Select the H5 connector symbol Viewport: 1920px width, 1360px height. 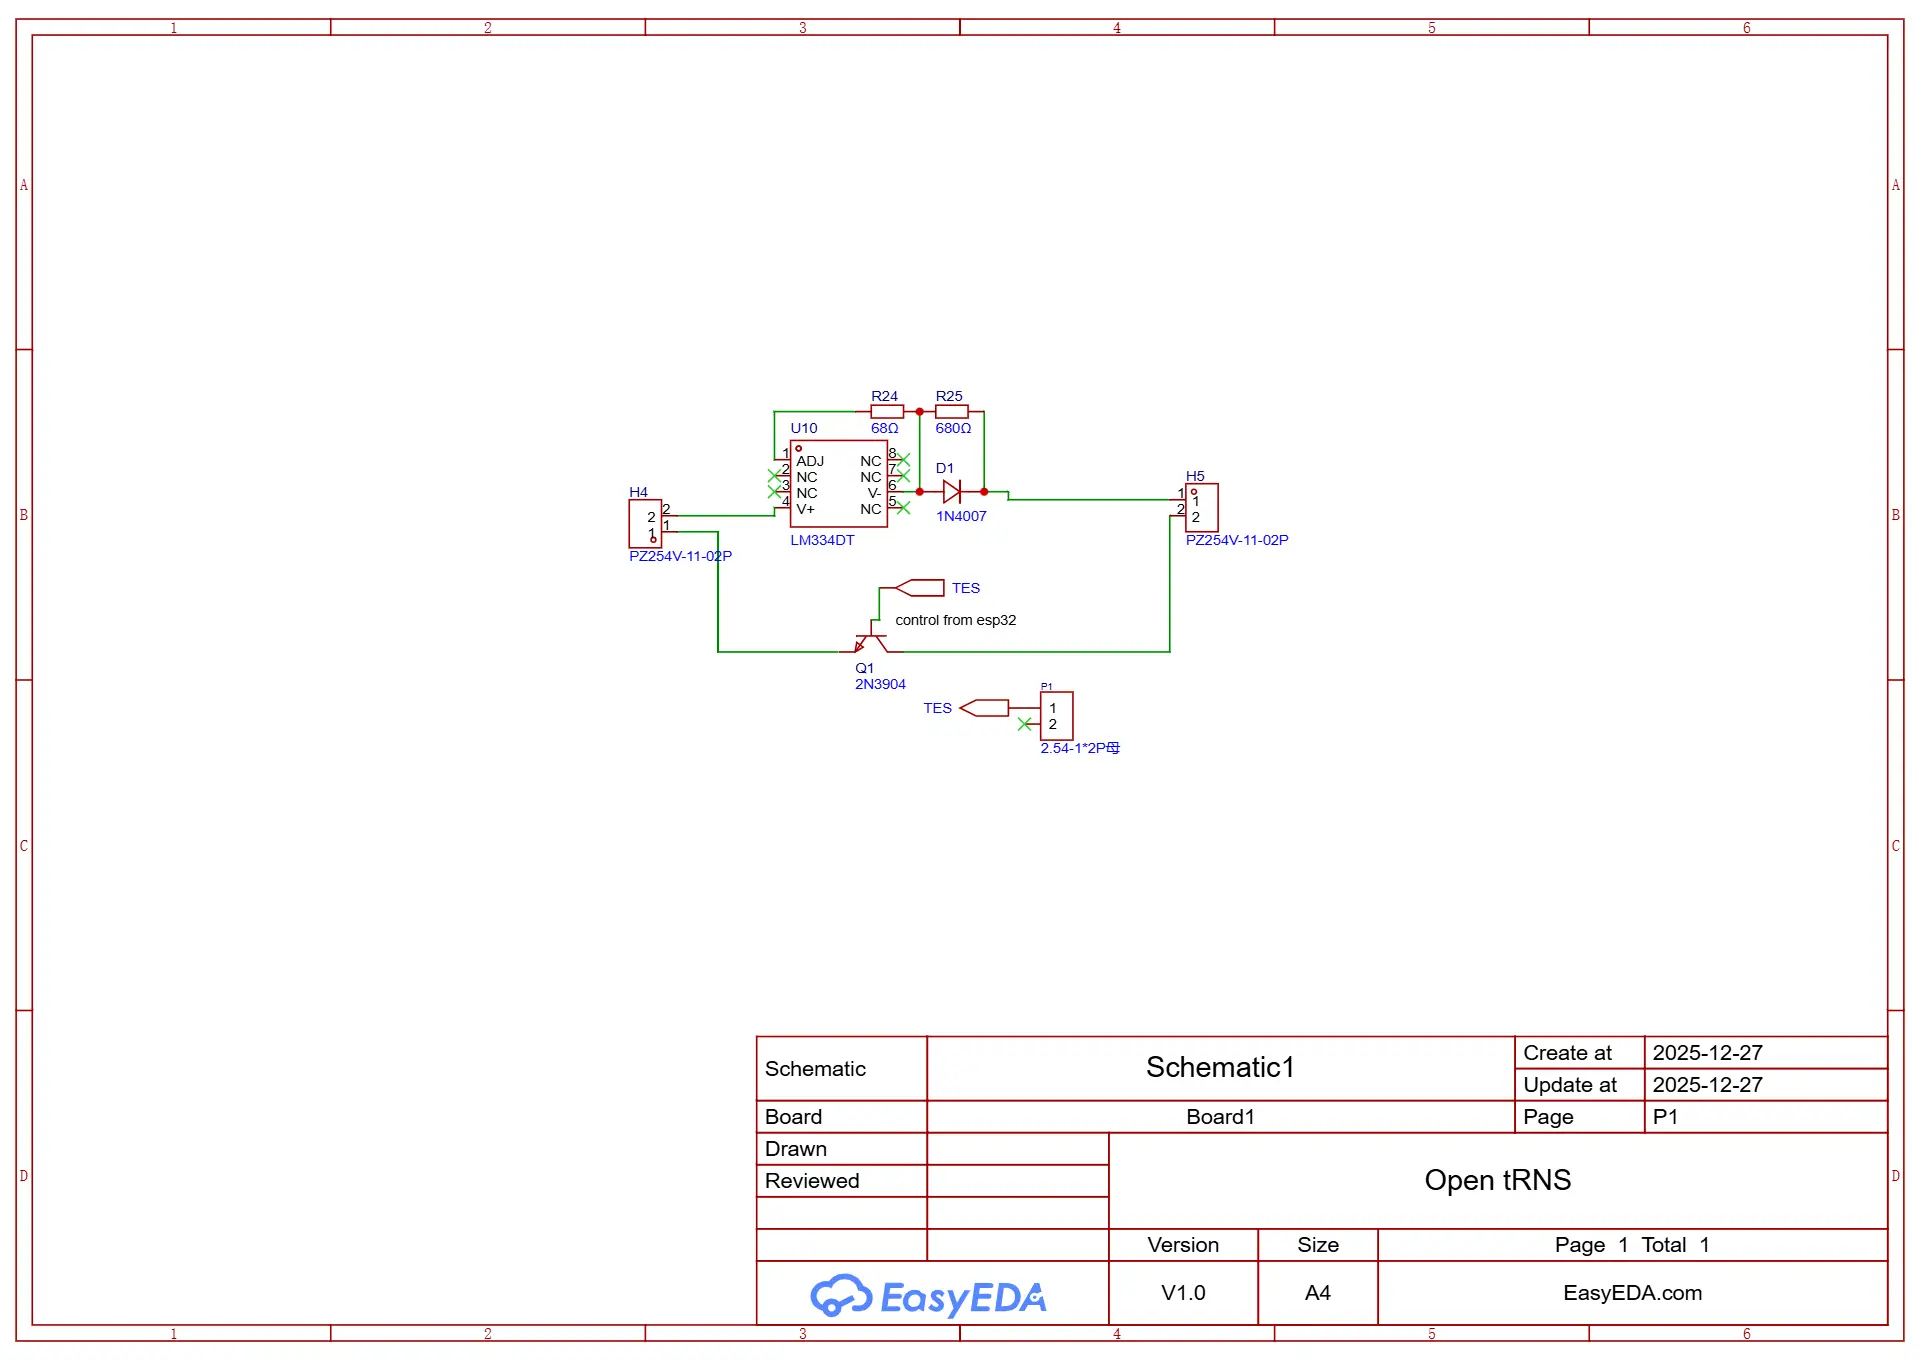tap(1201, 507)
